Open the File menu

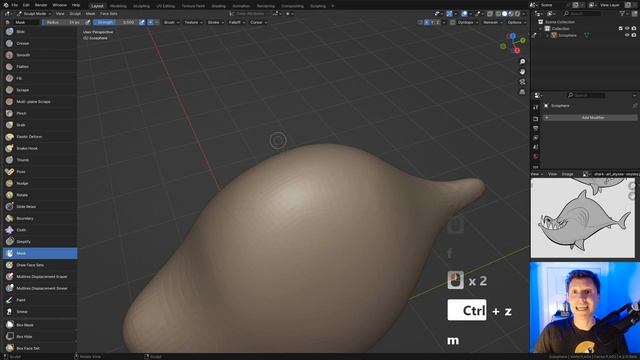pyautogui.click(x=14, y=5)
